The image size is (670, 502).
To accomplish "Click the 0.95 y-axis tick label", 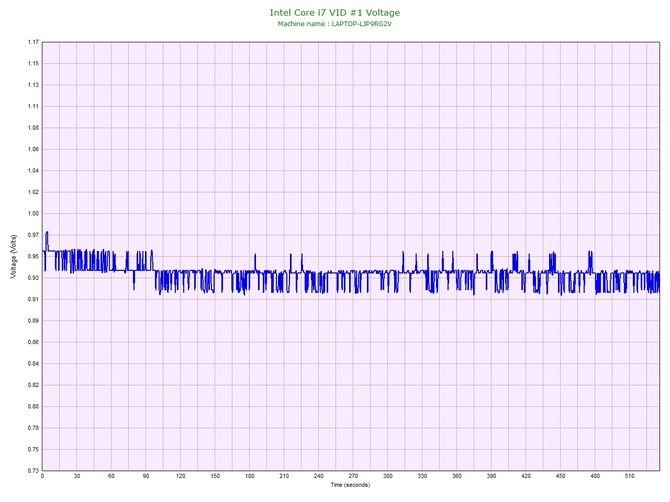I will (33, 256).
